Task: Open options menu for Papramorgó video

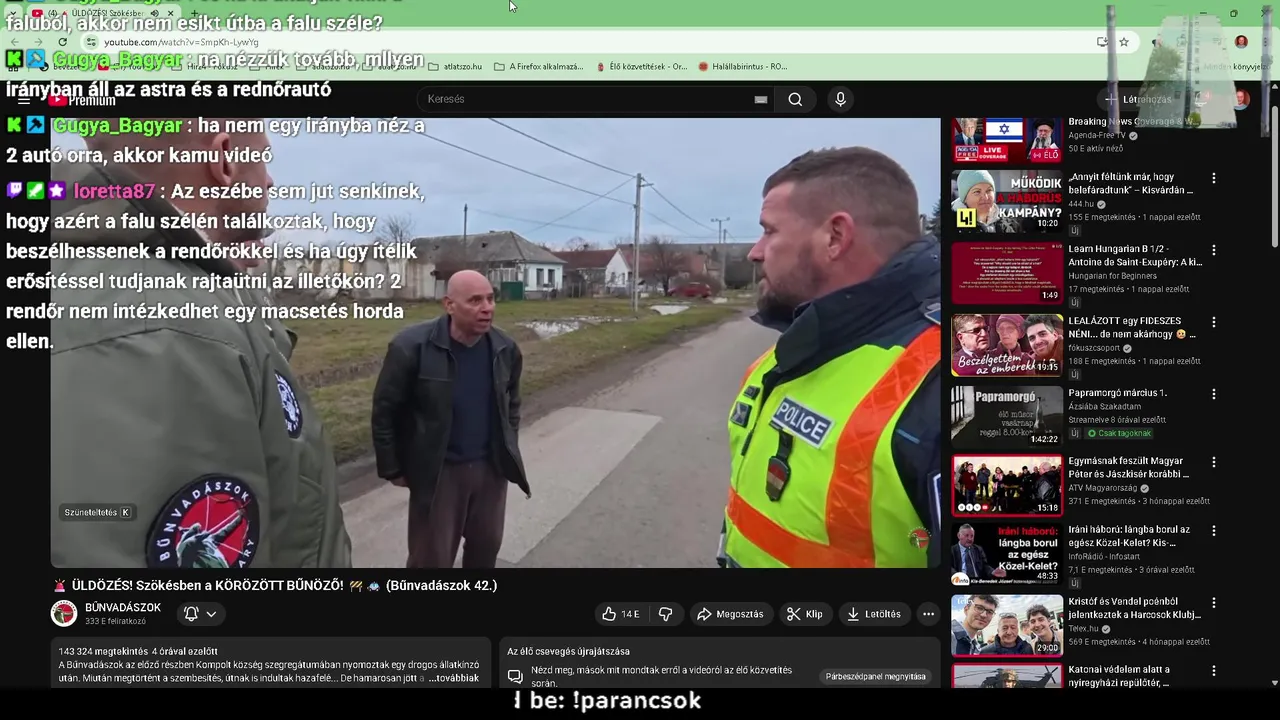Action: 1213,394
